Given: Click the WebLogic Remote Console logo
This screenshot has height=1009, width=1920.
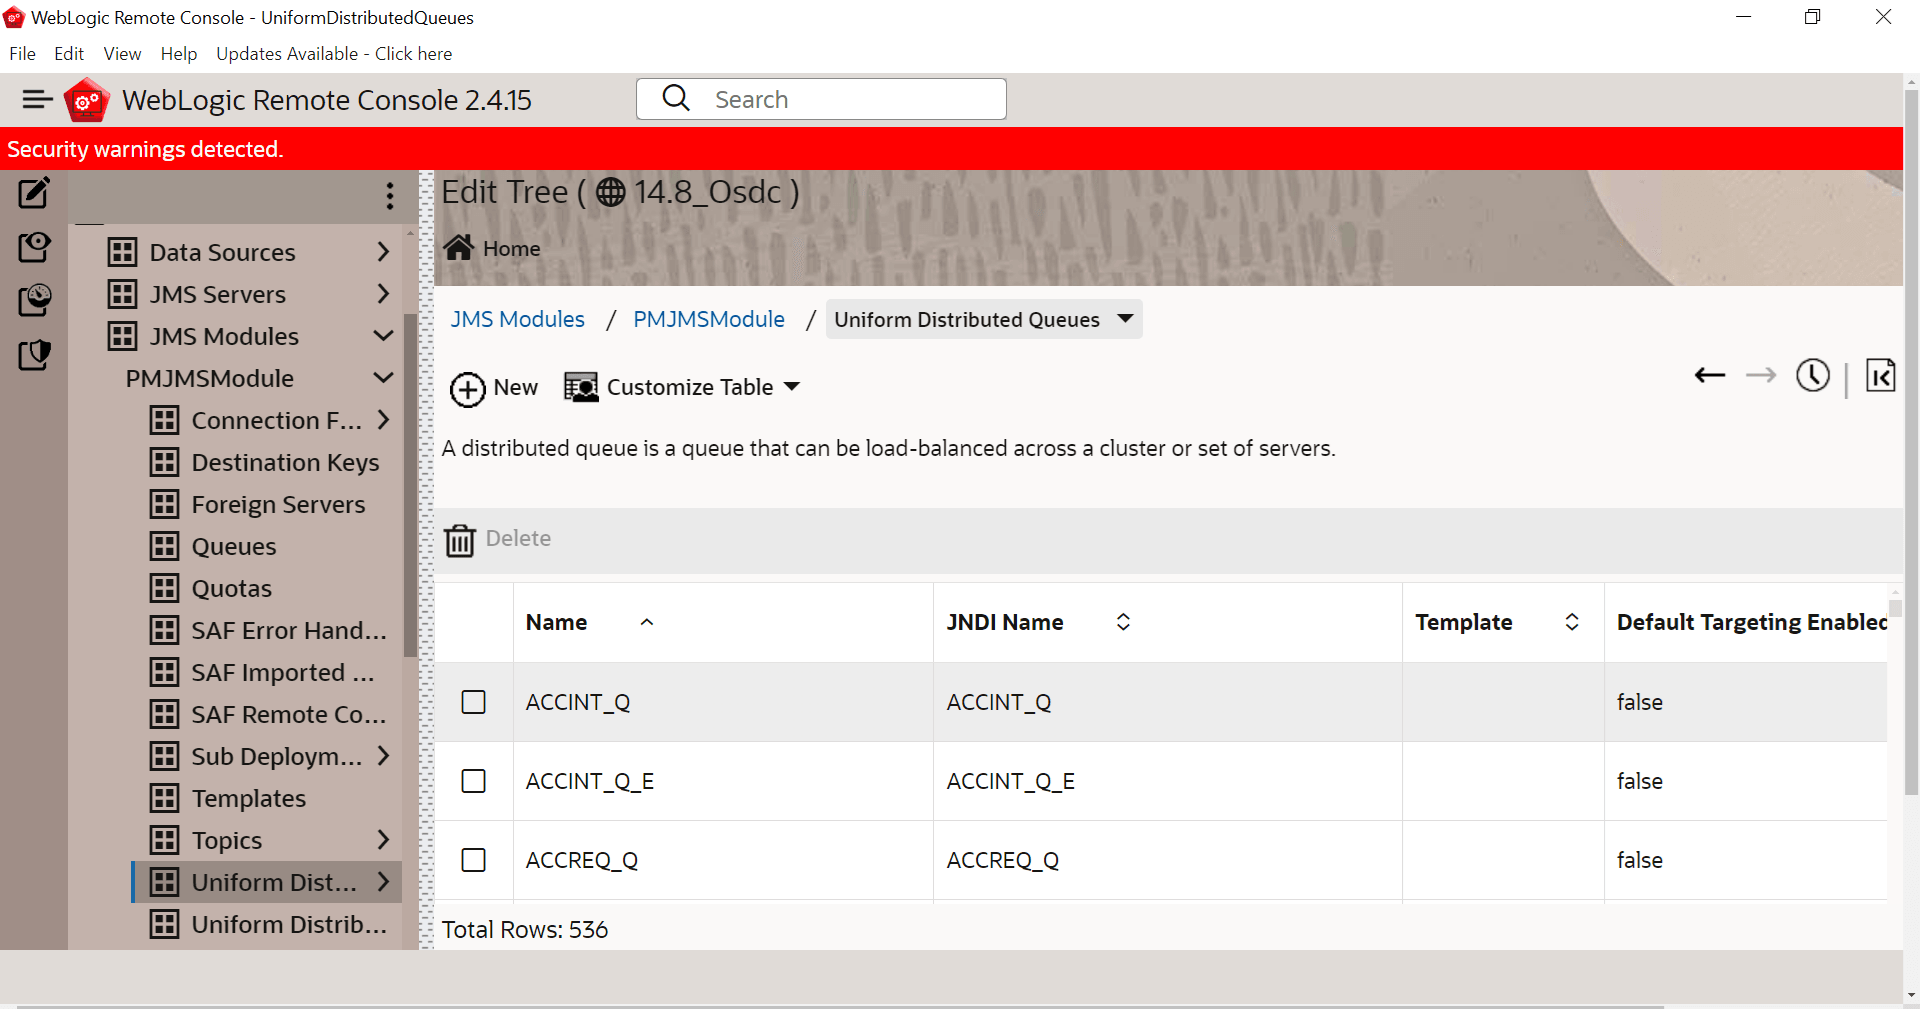Looking at the screenshot, I should pyautogui.click(x=87, y=100).
